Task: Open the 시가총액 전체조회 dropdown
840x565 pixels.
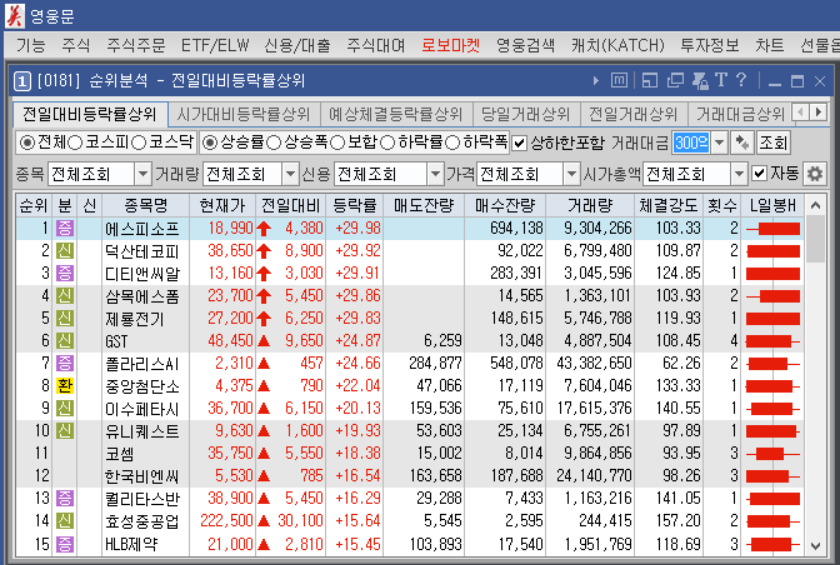Action: coord(739,174)
